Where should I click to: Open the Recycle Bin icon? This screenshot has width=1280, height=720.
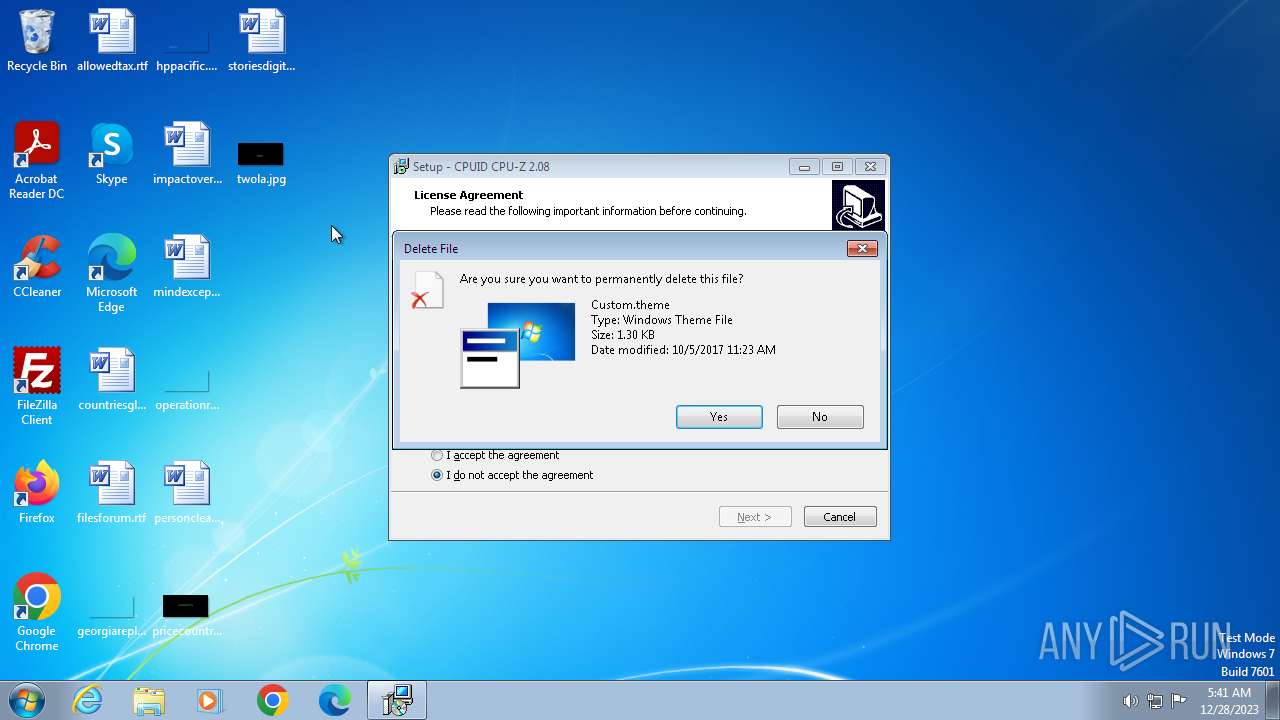[37, 41]
